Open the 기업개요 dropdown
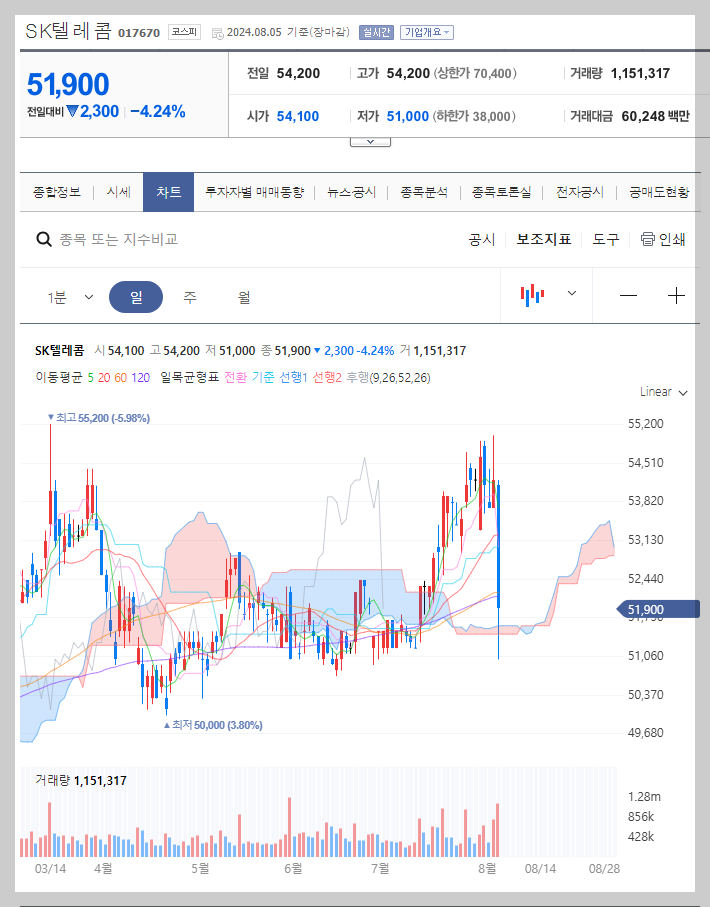The image size is (710, 907). 427,32
